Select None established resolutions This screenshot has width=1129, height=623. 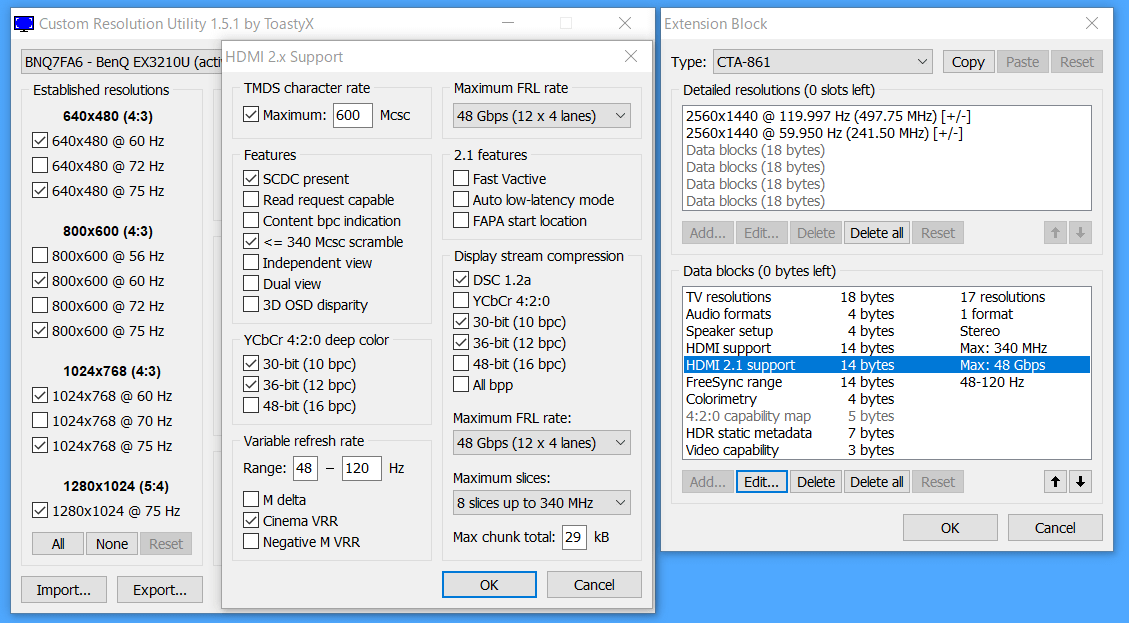pos(112,544)
